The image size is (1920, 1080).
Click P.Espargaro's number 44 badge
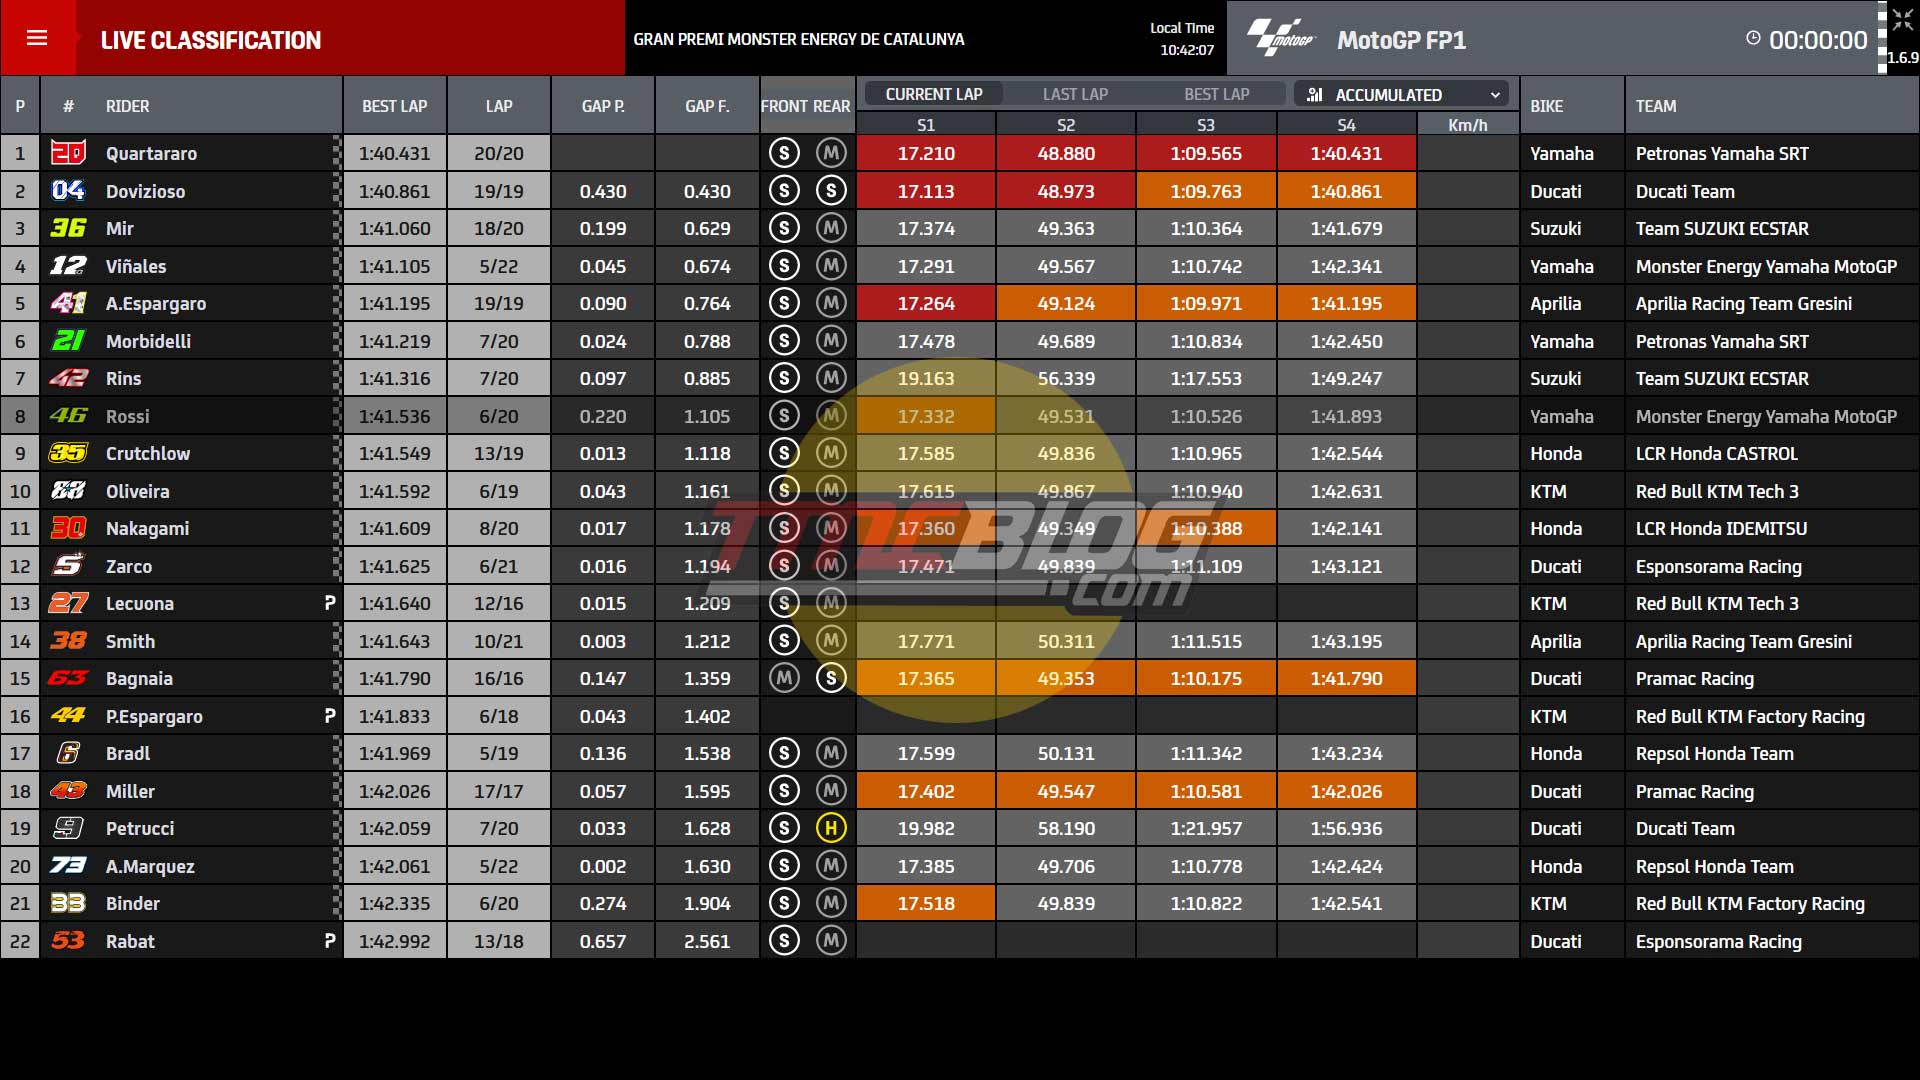(68, 715)
